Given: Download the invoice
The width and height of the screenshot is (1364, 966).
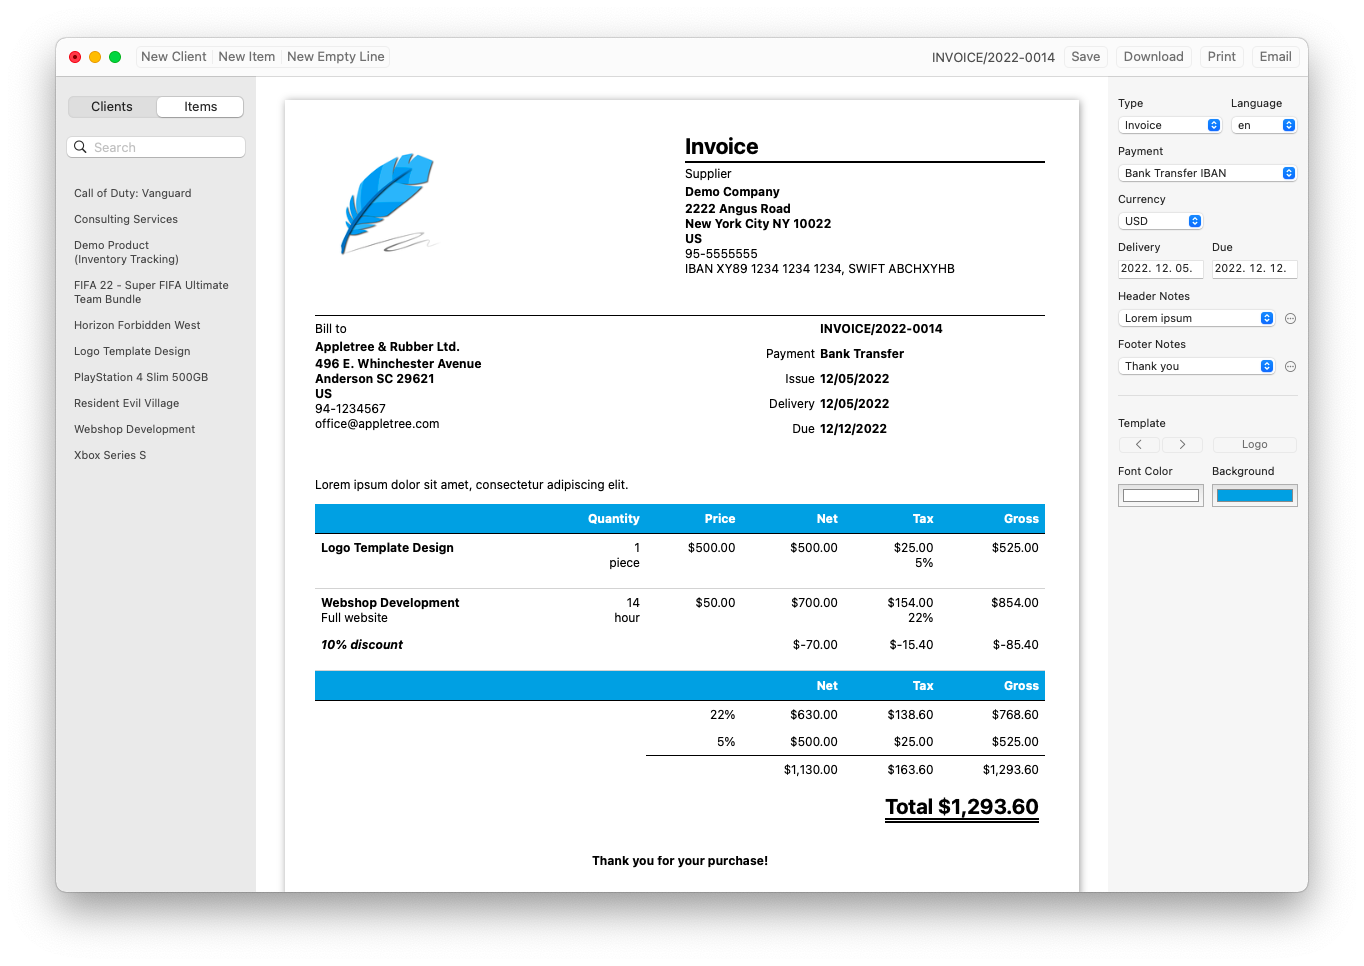Looking at the screenshot, I should [1153, 57].
